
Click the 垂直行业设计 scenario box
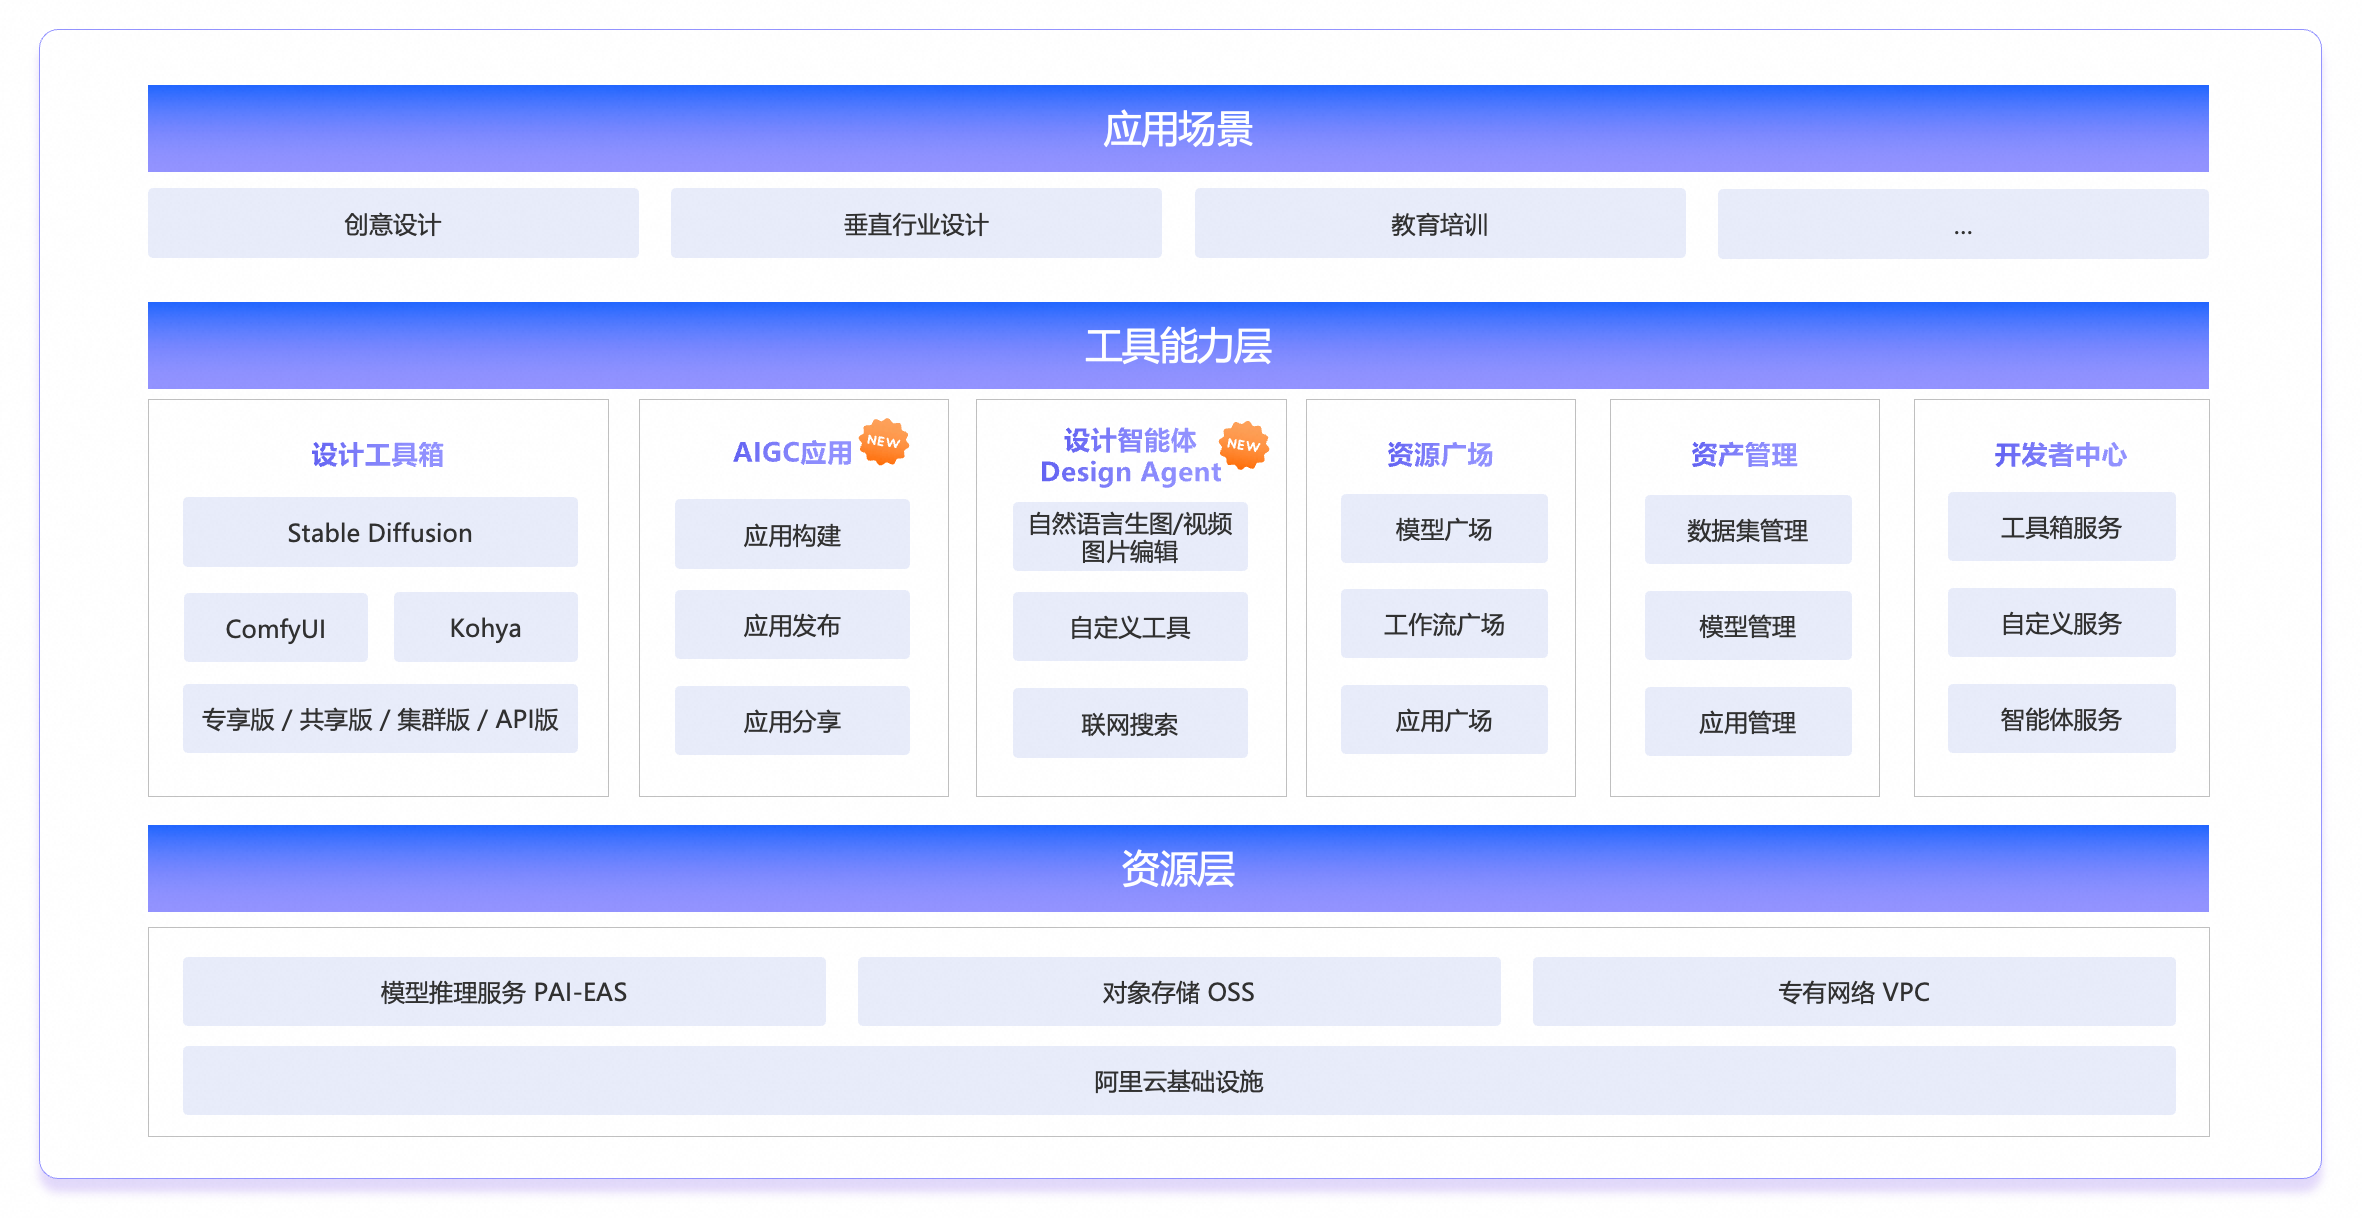pos(916,224)
